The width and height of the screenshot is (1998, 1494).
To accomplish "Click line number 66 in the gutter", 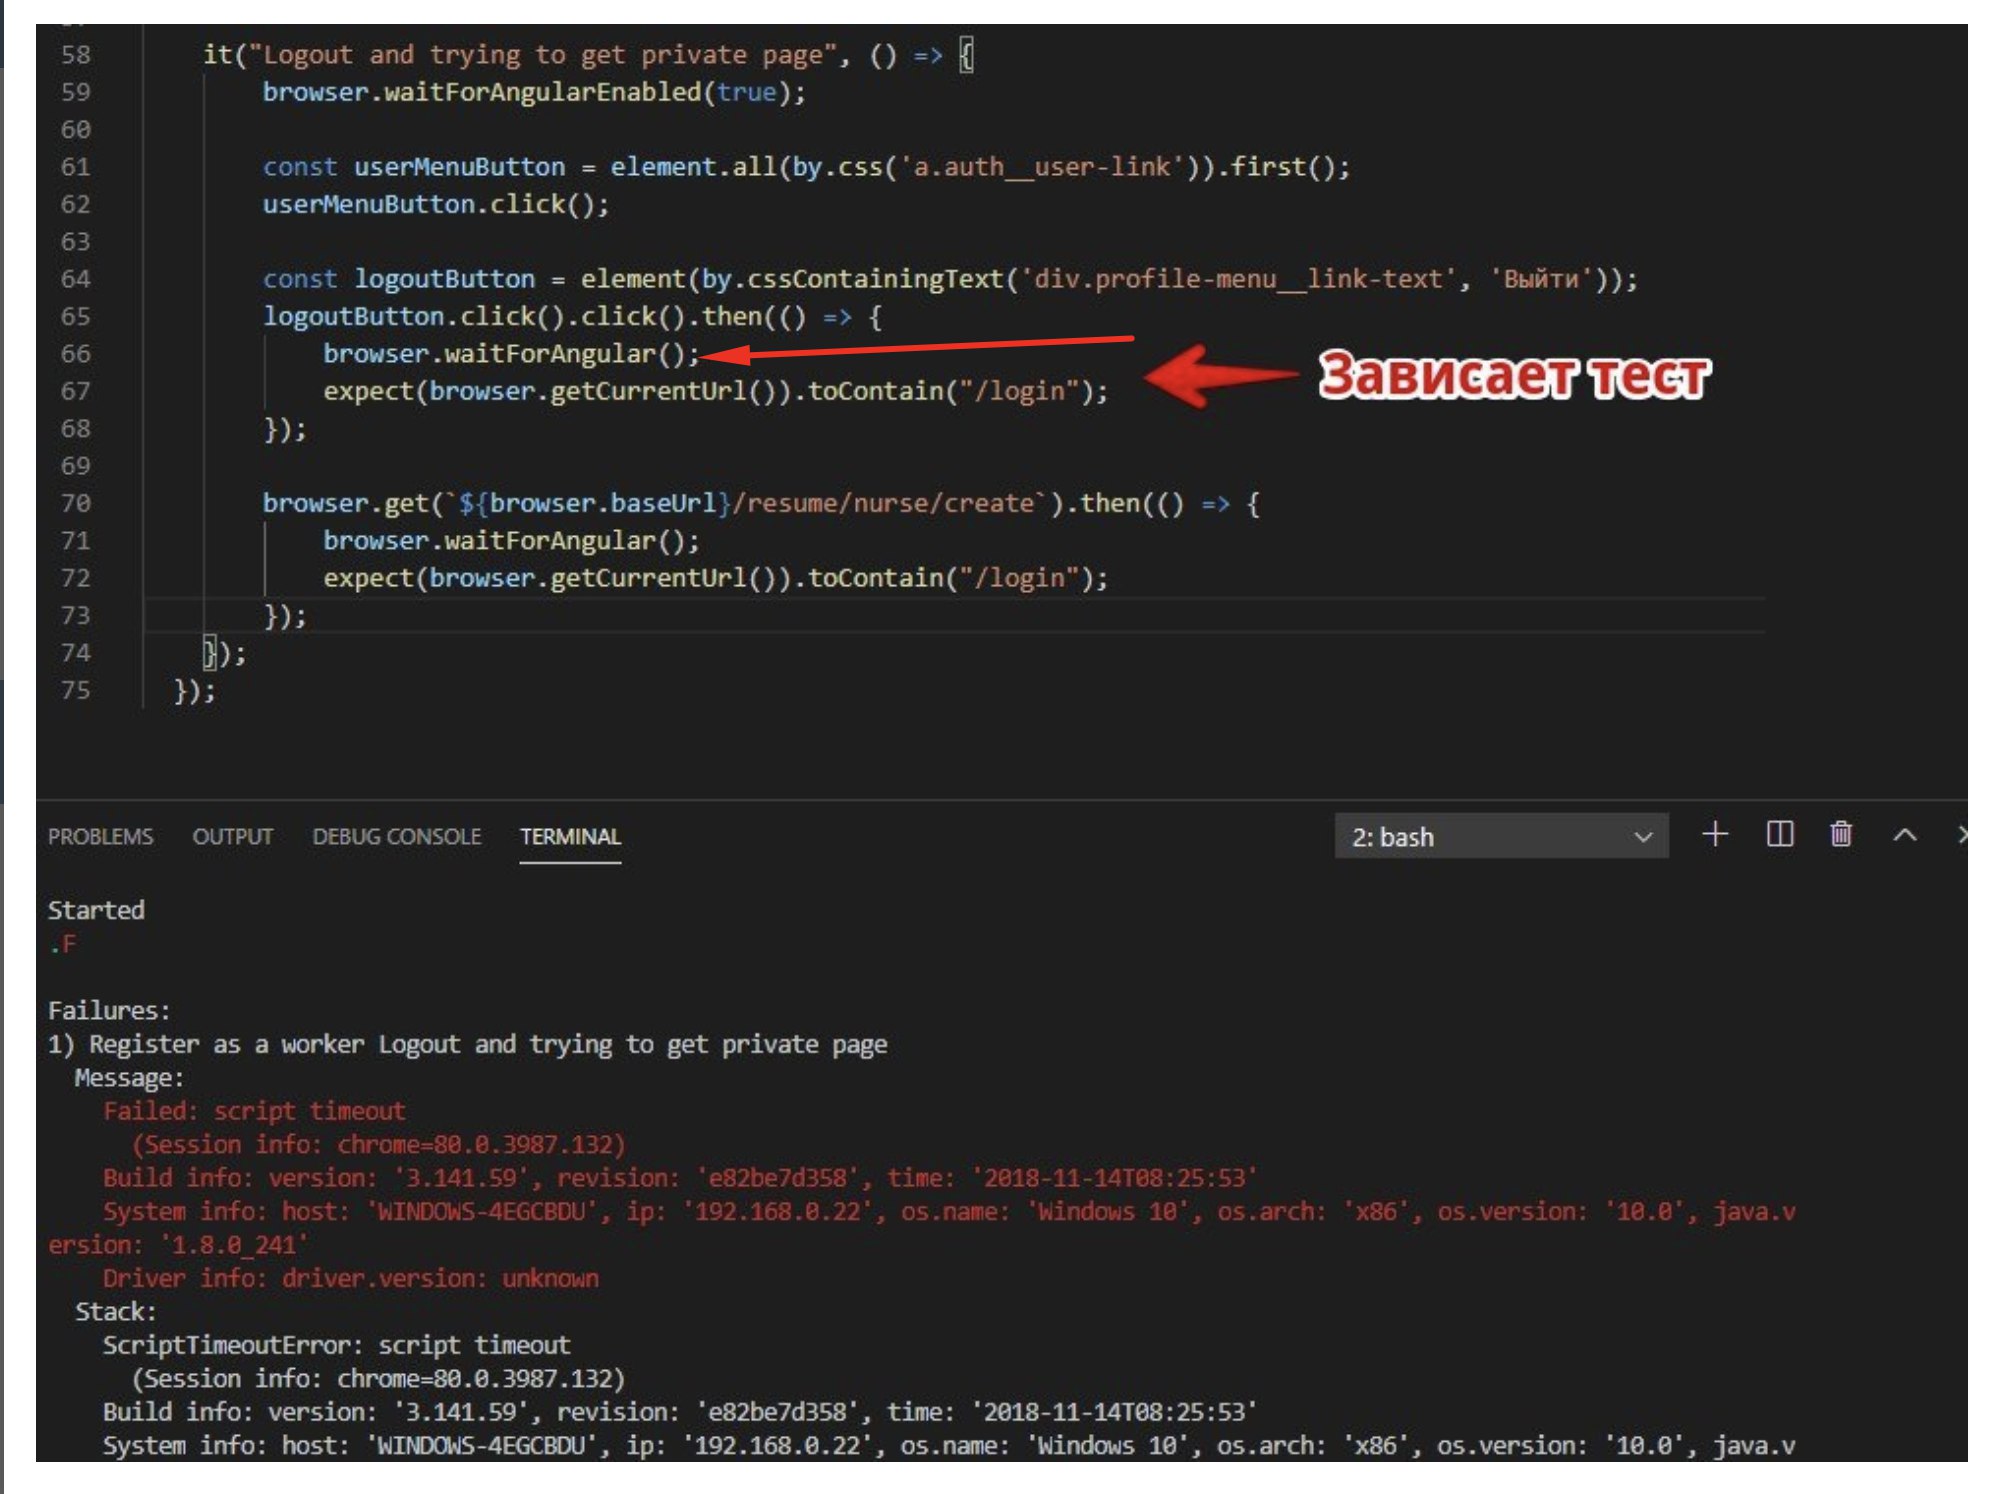I will coord(75,354).
